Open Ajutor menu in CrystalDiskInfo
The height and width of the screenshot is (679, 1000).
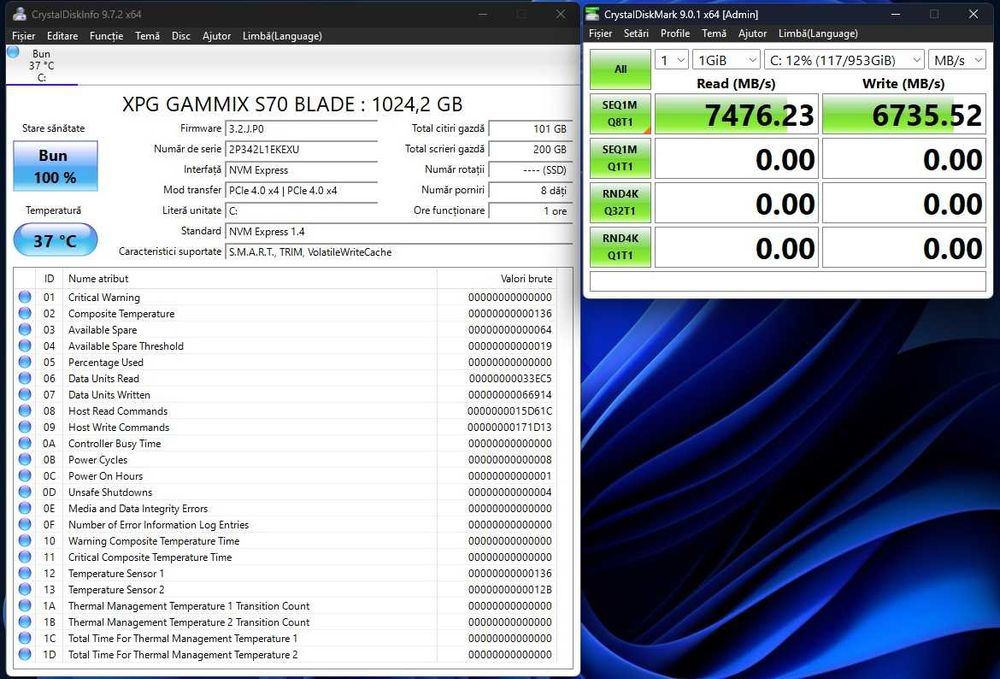(217, 36)
